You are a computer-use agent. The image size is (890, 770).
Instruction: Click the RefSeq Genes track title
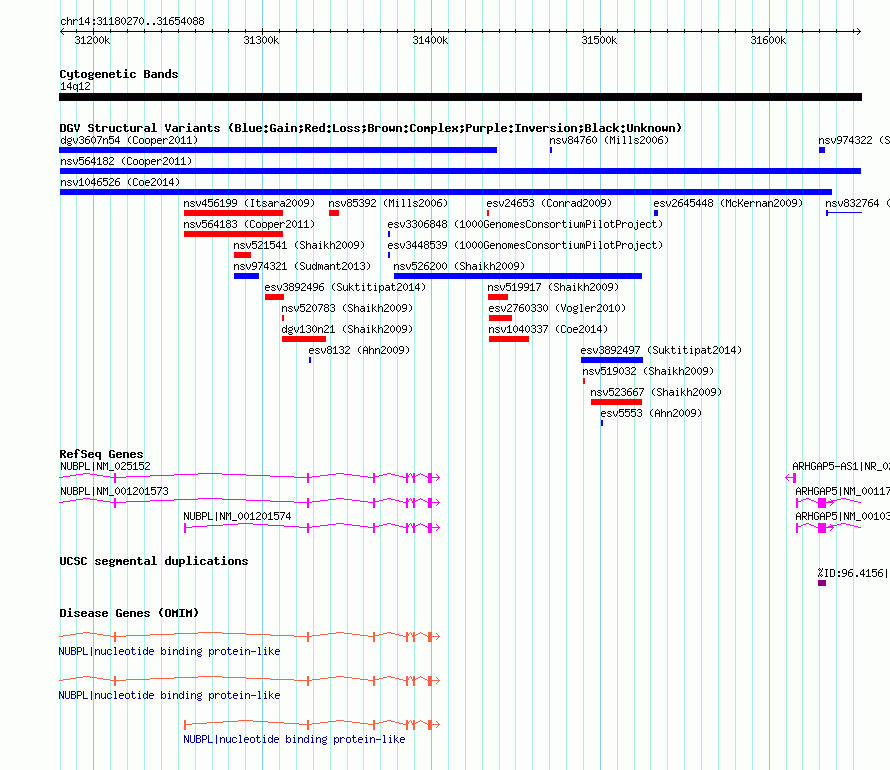(x=101, y=454)
